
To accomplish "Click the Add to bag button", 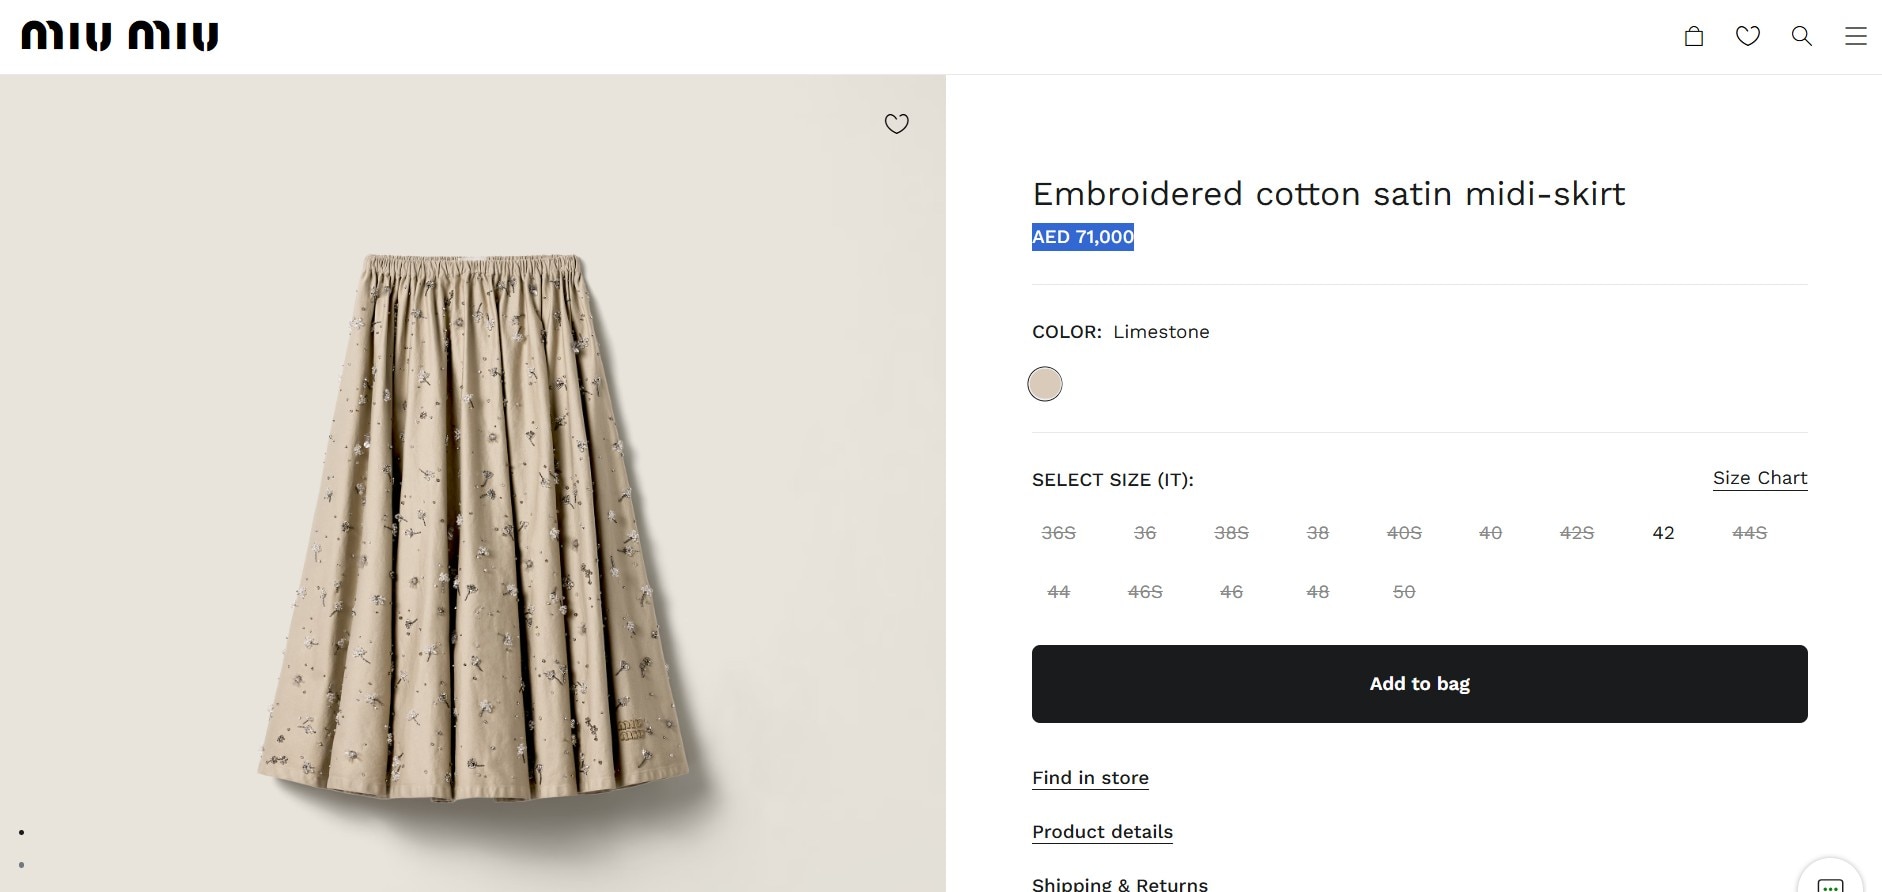I will pyautogui.click(x=1419, y=683).
